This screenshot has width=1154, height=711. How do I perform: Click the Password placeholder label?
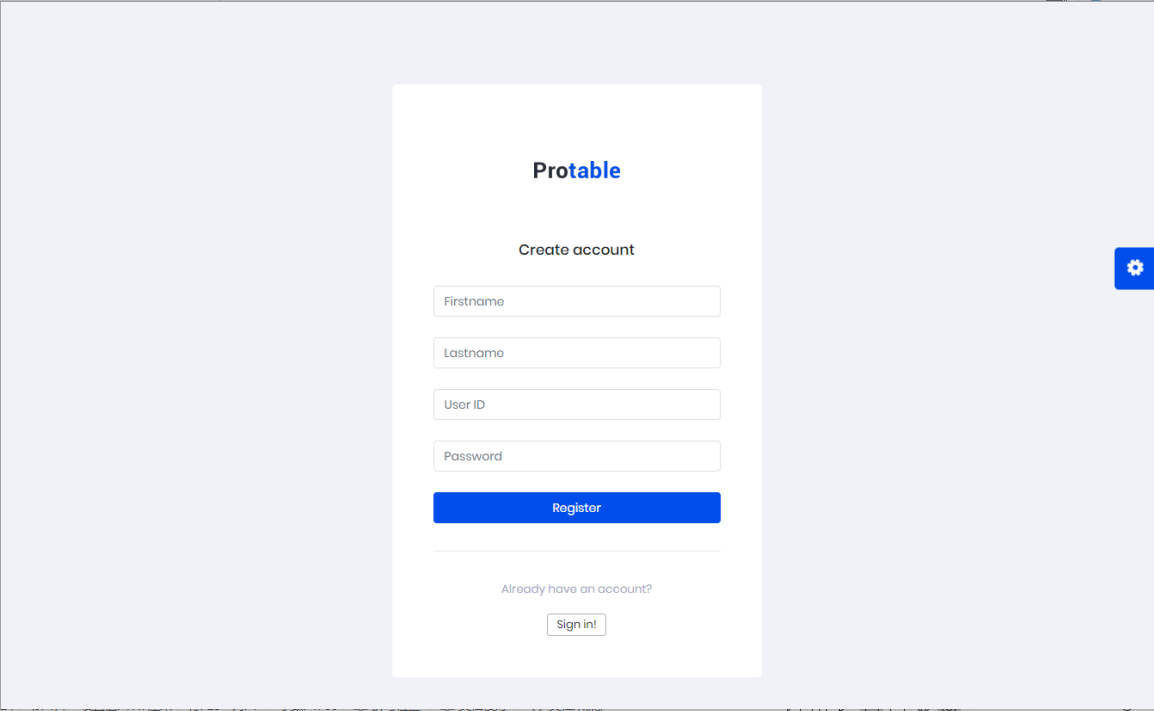point(472,456)
